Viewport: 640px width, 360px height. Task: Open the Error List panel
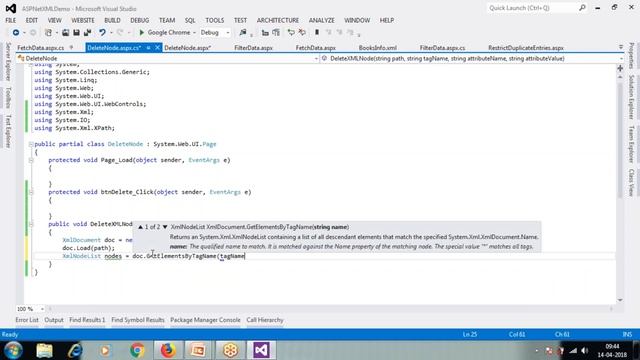click(x=27, y=320)
